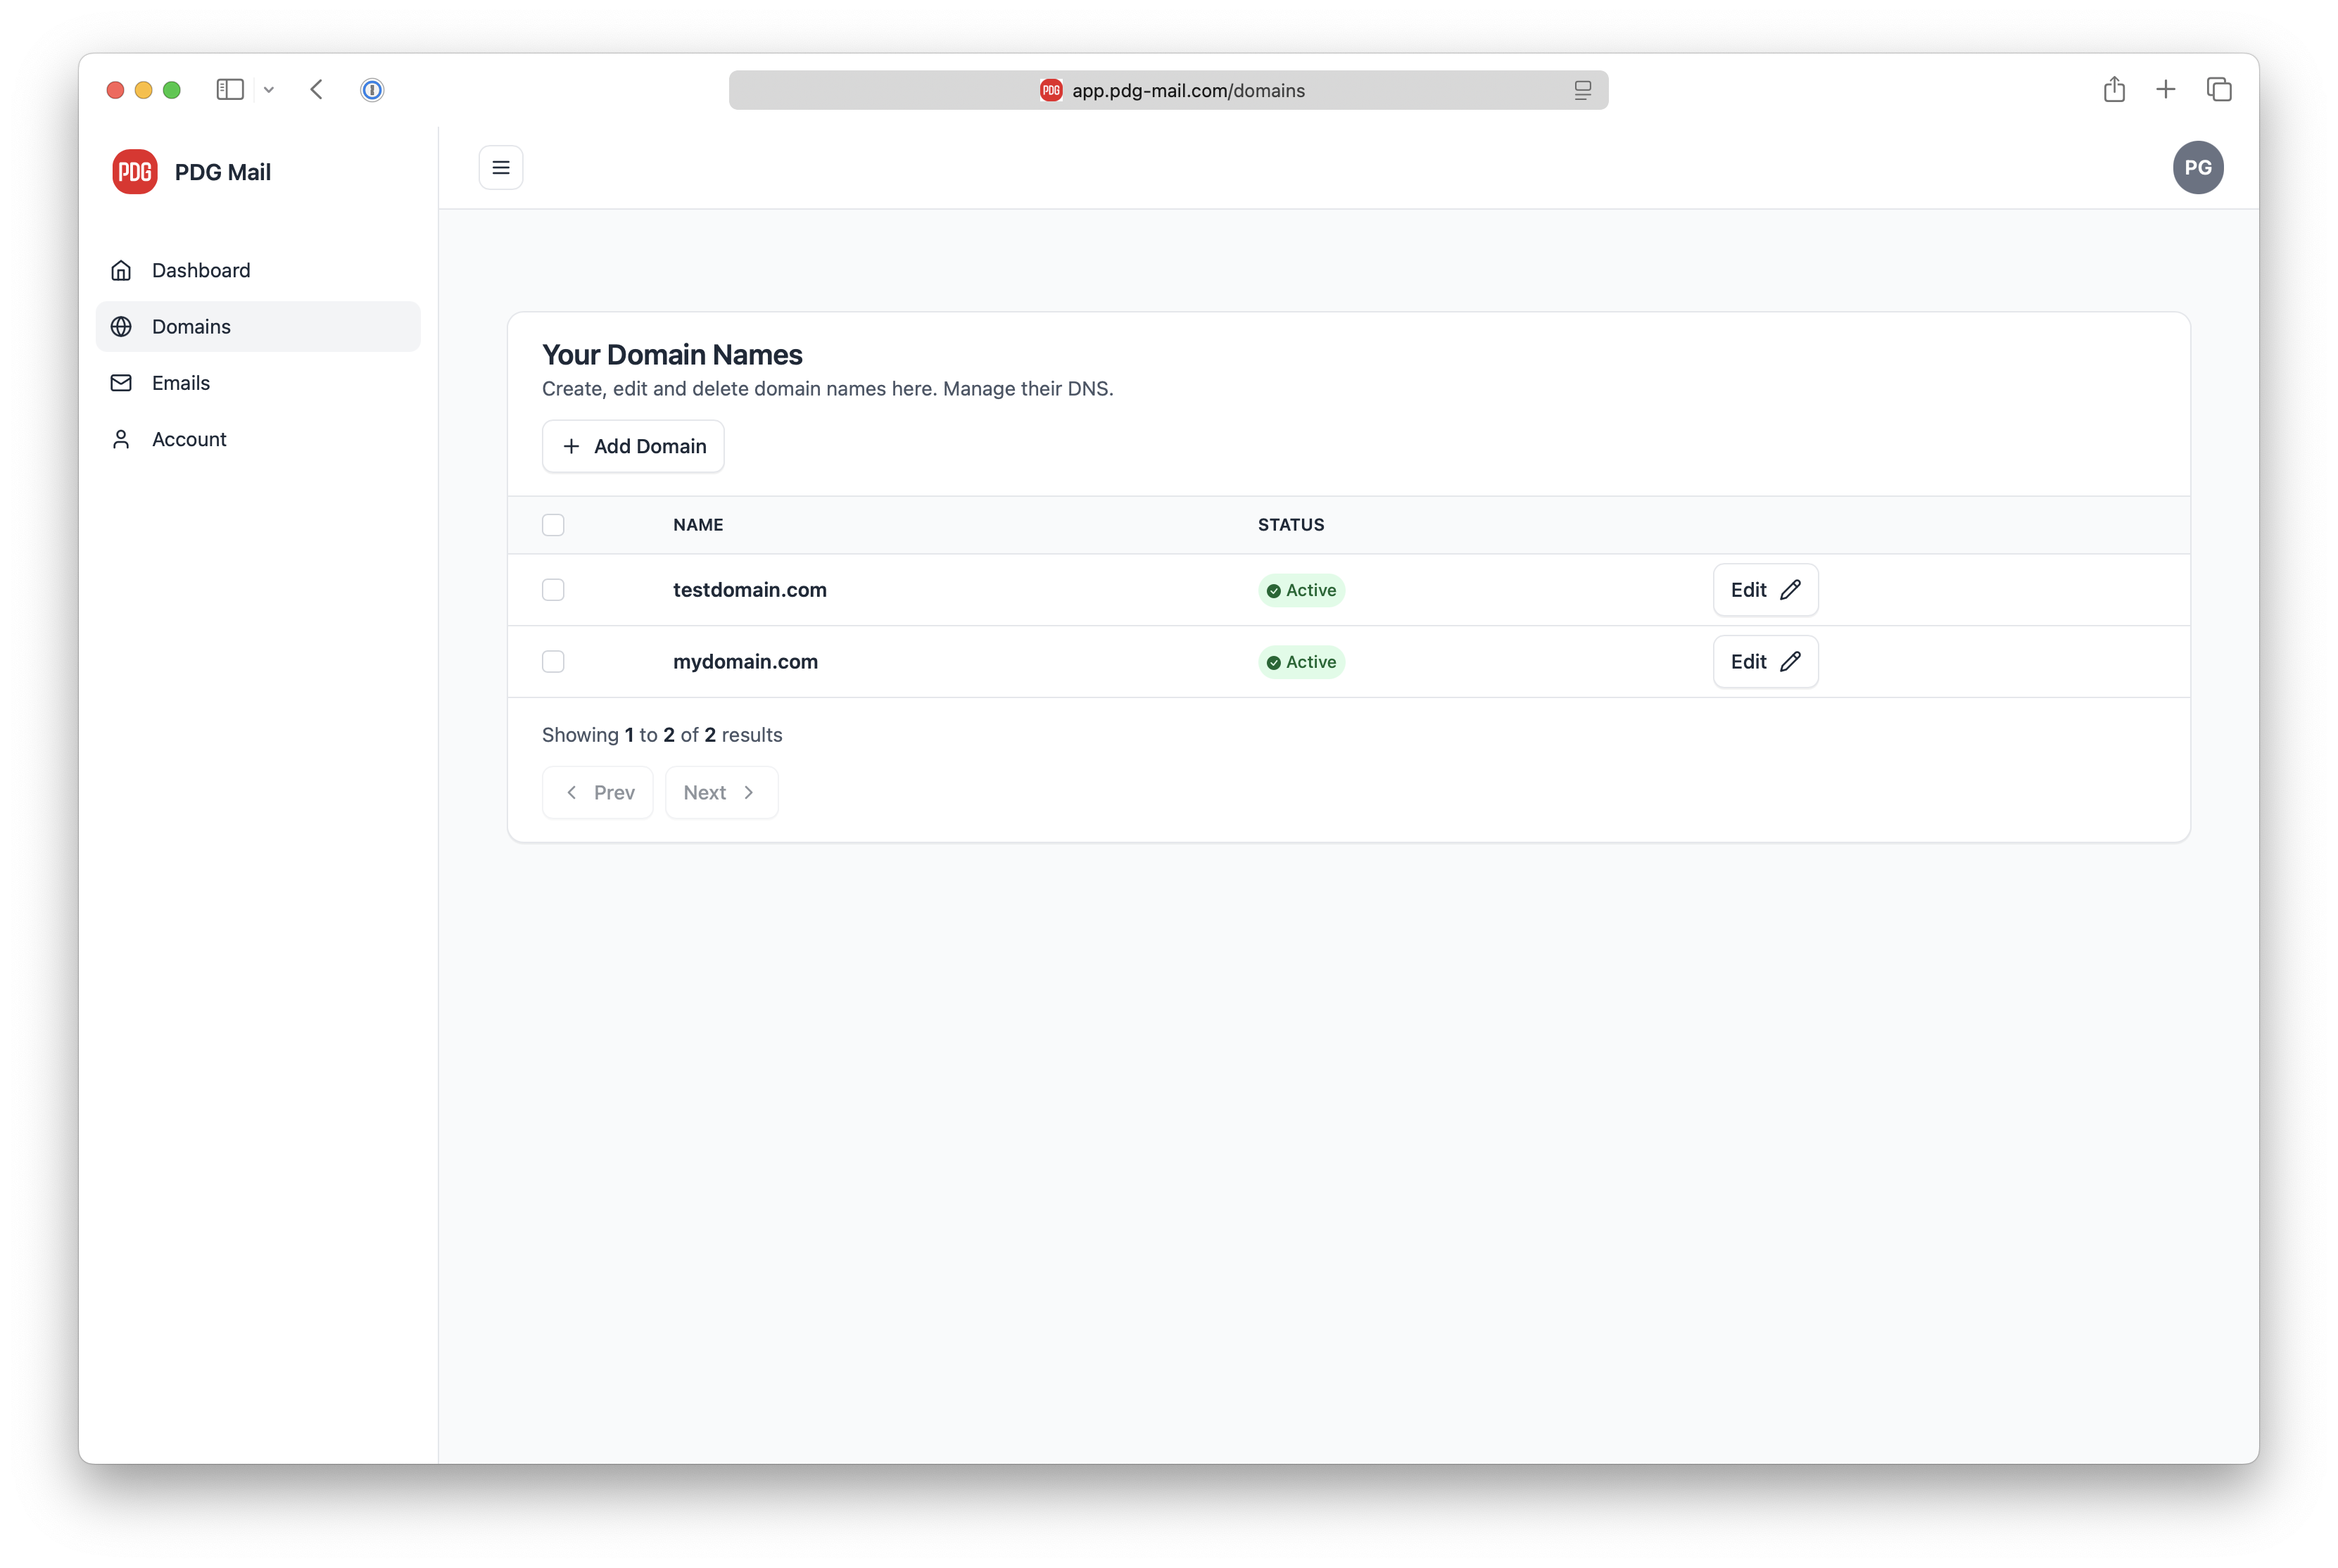Screen dimensions: 2338x1568
Task: Show all tabs using tab overview icon
Action: point(2220,89)
